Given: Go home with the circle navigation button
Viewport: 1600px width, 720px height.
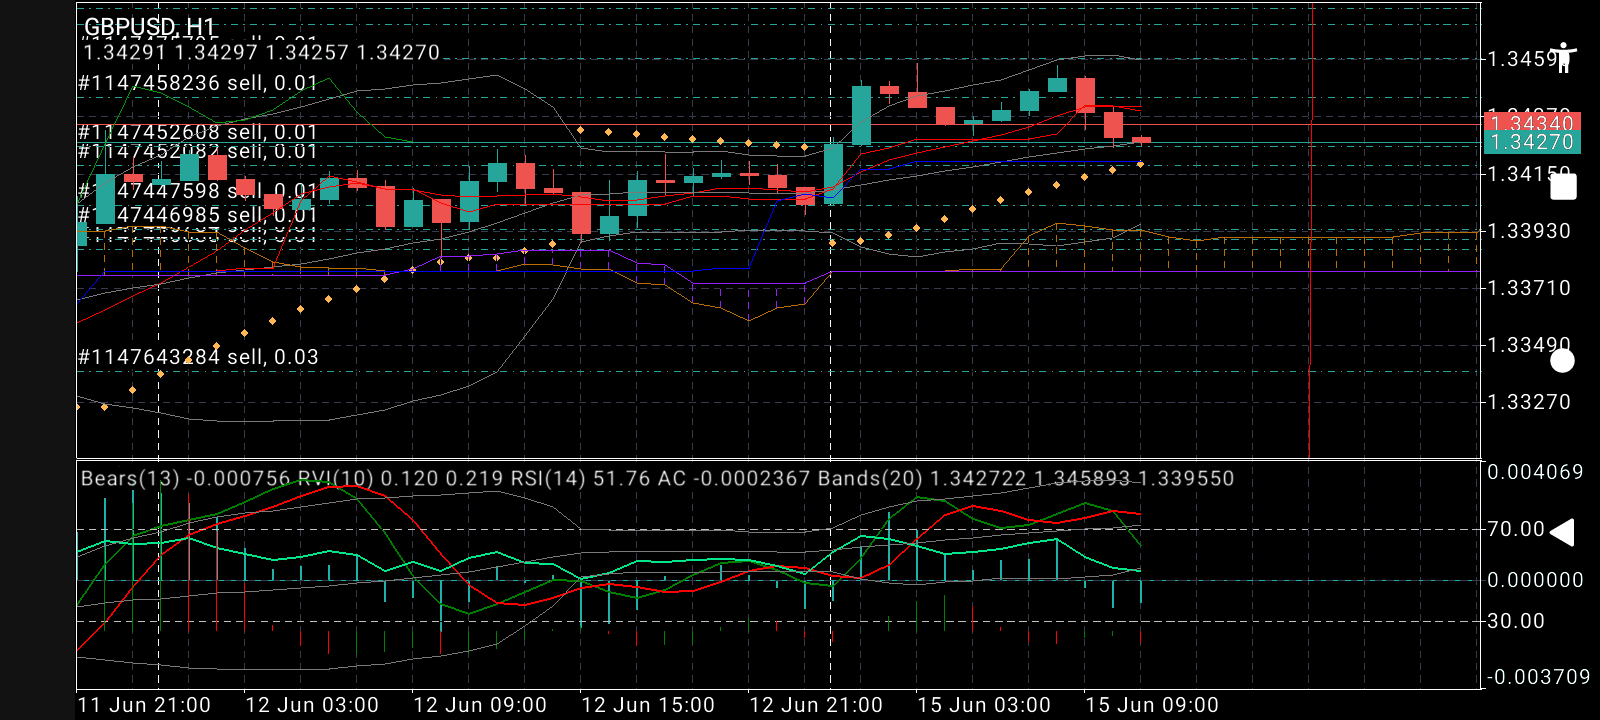Looking at the screenshot, I should coord(1562,360).
